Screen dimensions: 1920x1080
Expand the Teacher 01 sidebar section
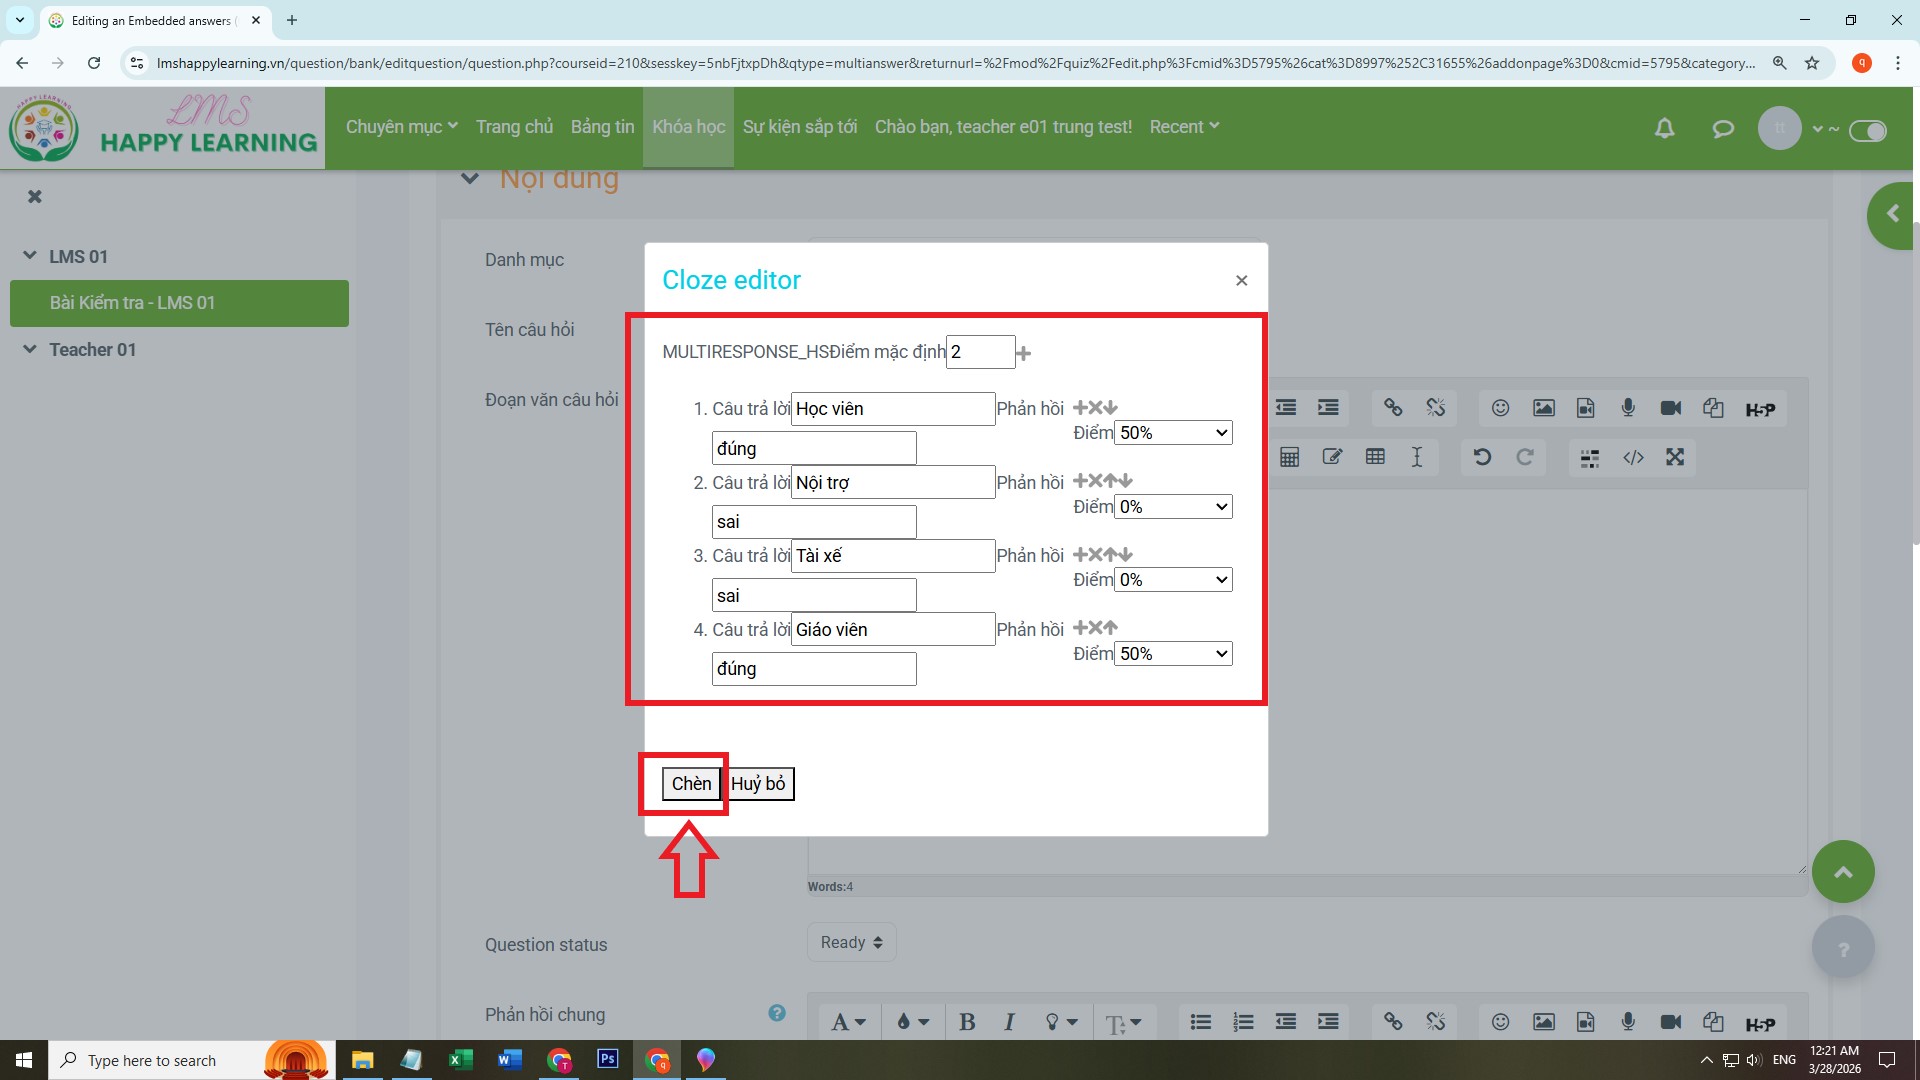click(30, 349)
